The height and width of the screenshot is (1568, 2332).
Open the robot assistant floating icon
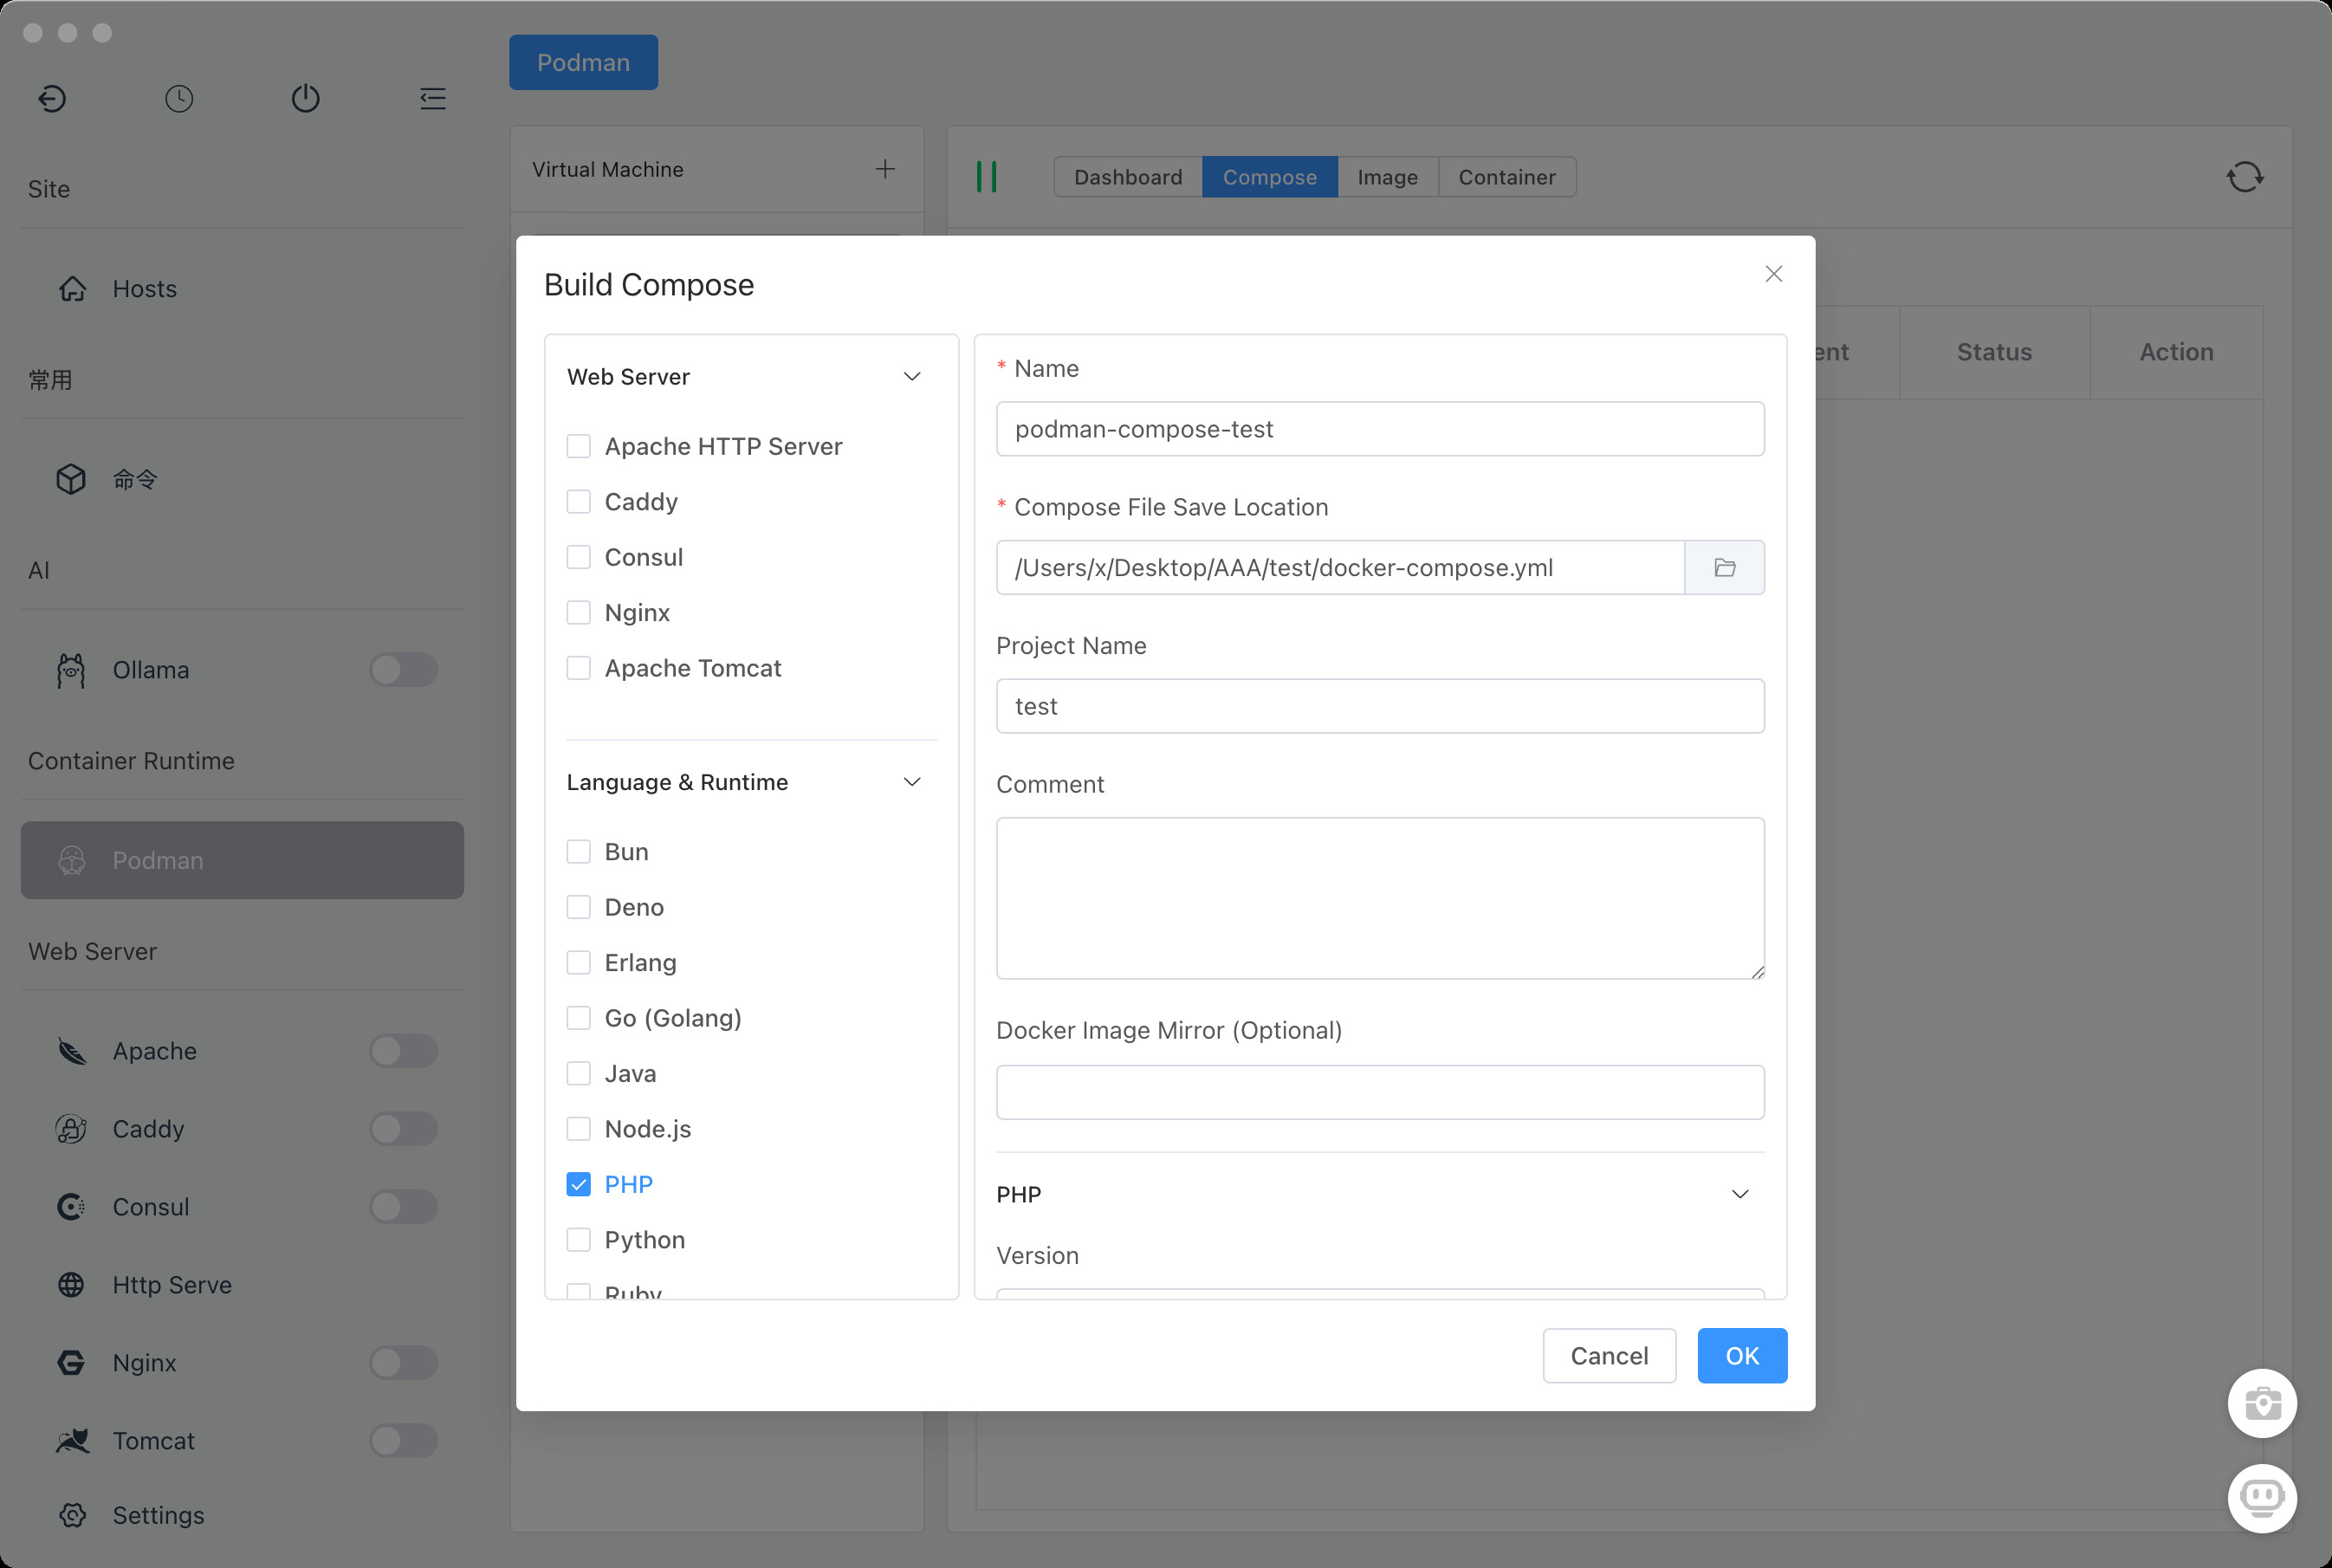(2261, 1497)
